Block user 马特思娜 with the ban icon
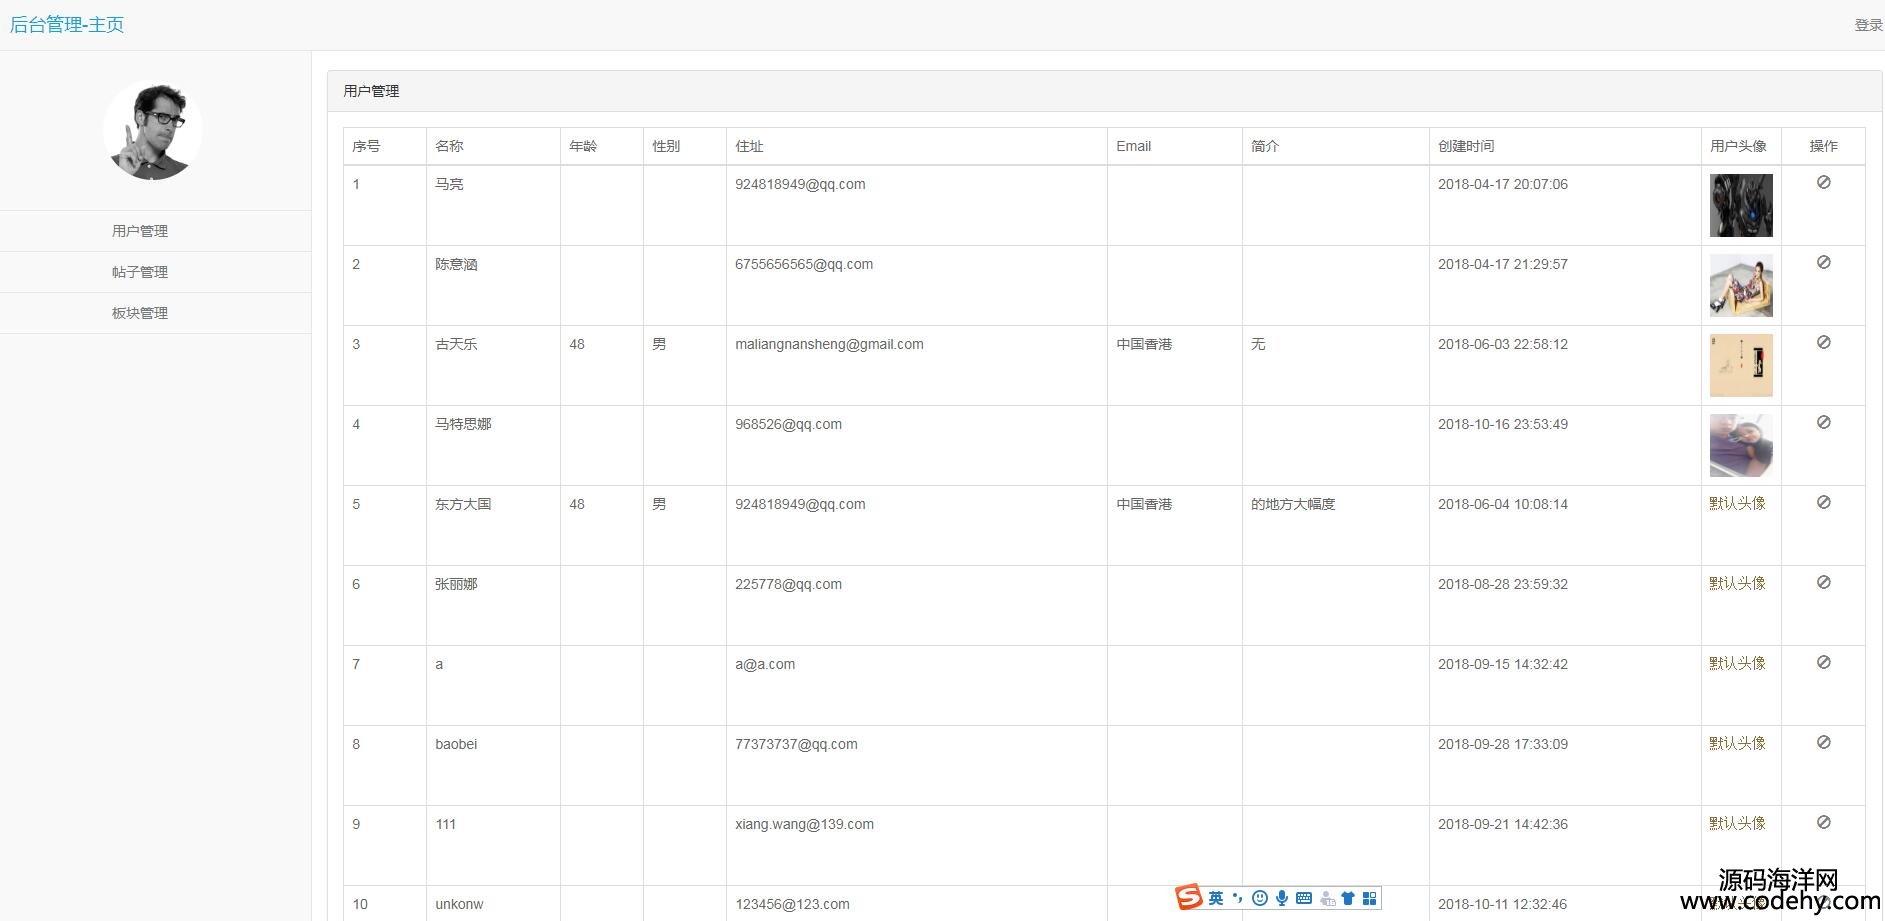This screenshot has width=1885, height=921. [x=1823, y=423]
